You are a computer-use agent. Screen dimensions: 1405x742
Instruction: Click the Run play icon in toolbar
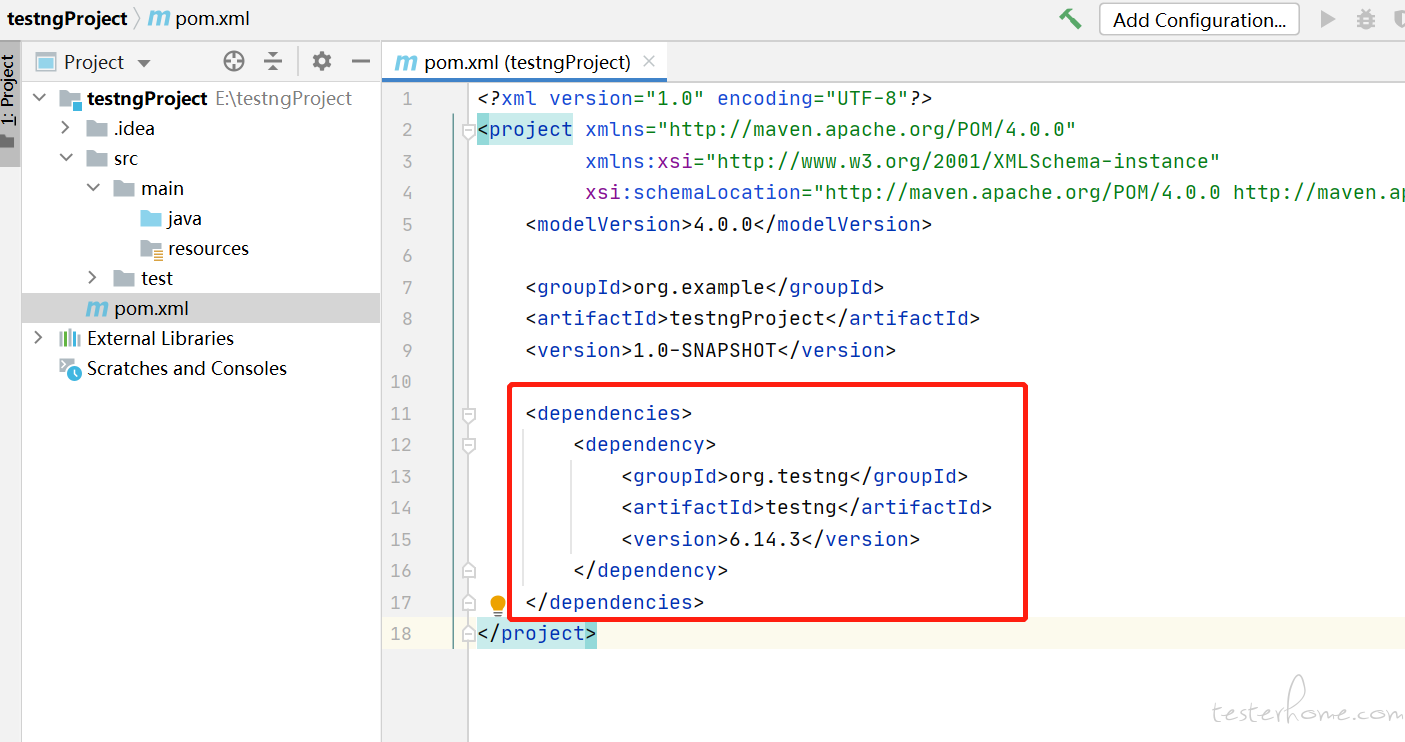pyautogui.click(x=1327, y=19)
